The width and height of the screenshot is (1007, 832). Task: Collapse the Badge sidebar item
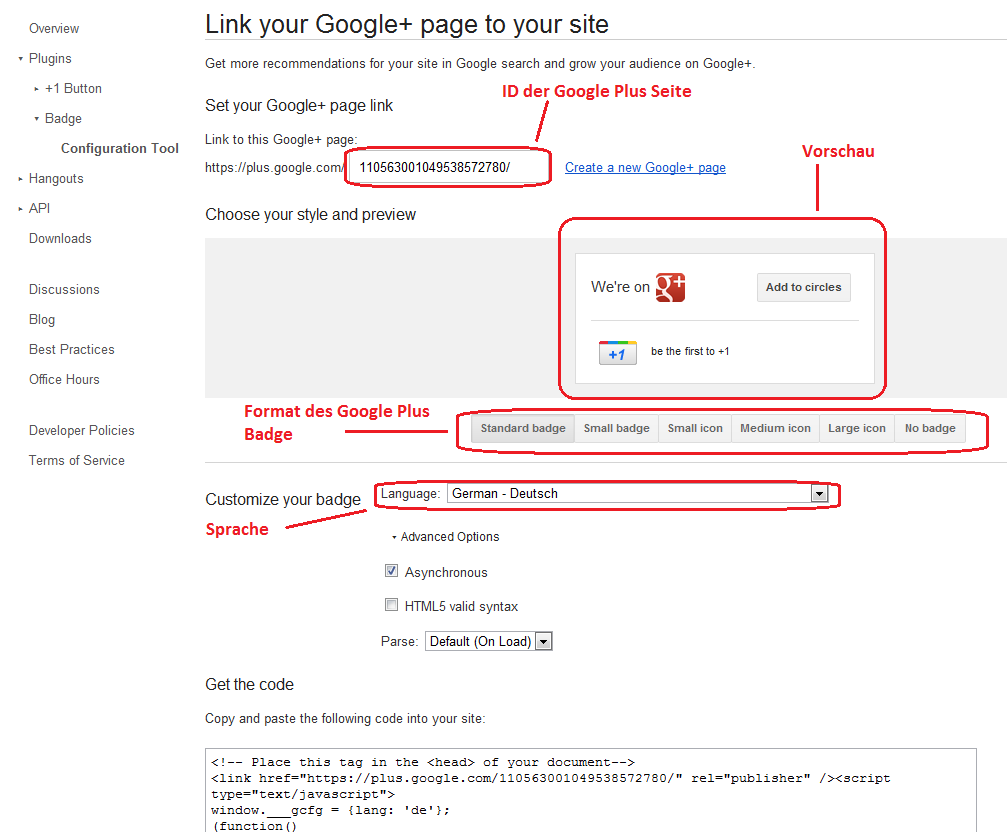coord(37,119)
